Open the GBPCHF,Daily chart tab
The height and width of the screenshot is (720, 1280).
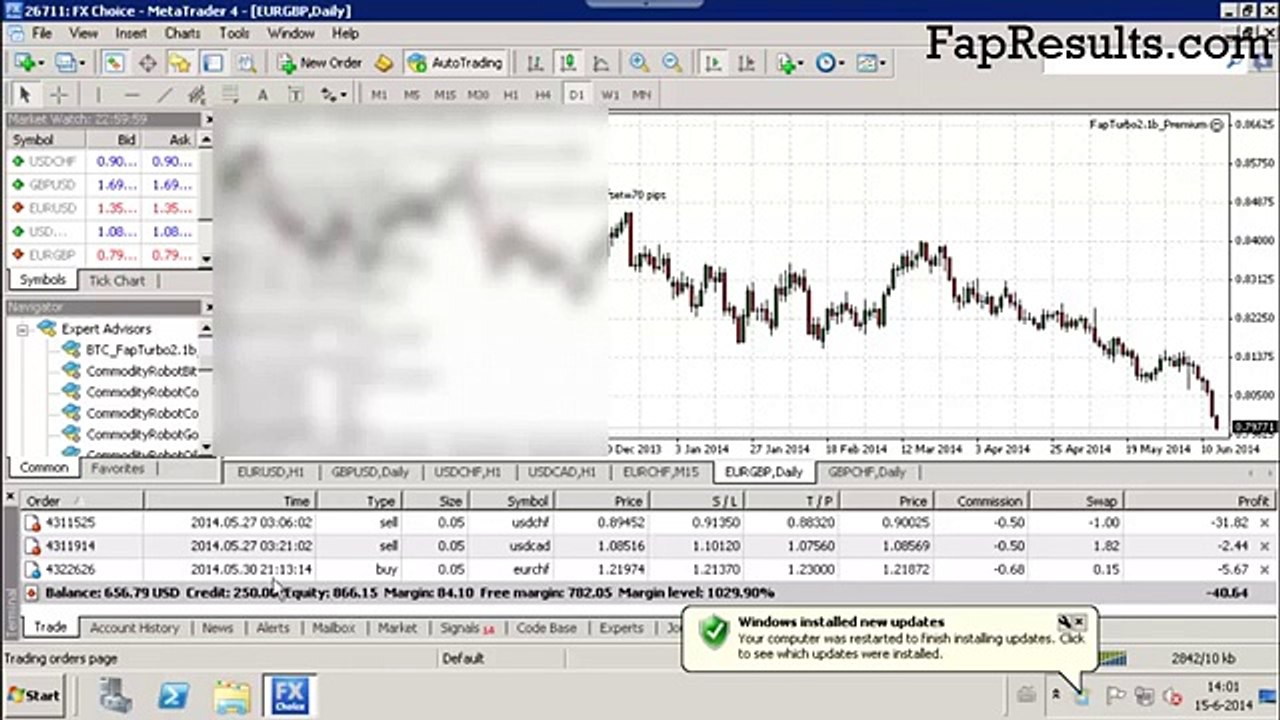pos(867,472)
